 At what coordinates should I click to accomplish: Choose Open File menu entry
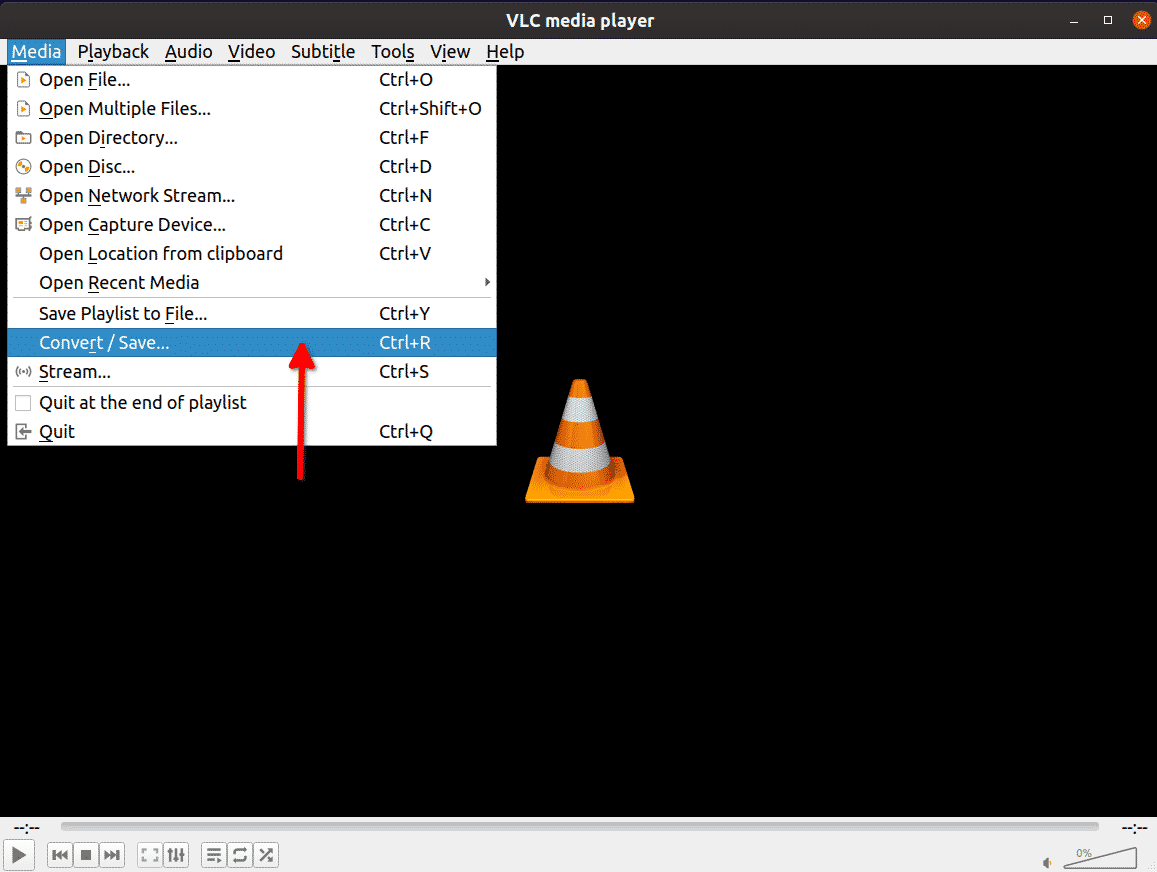252,80
